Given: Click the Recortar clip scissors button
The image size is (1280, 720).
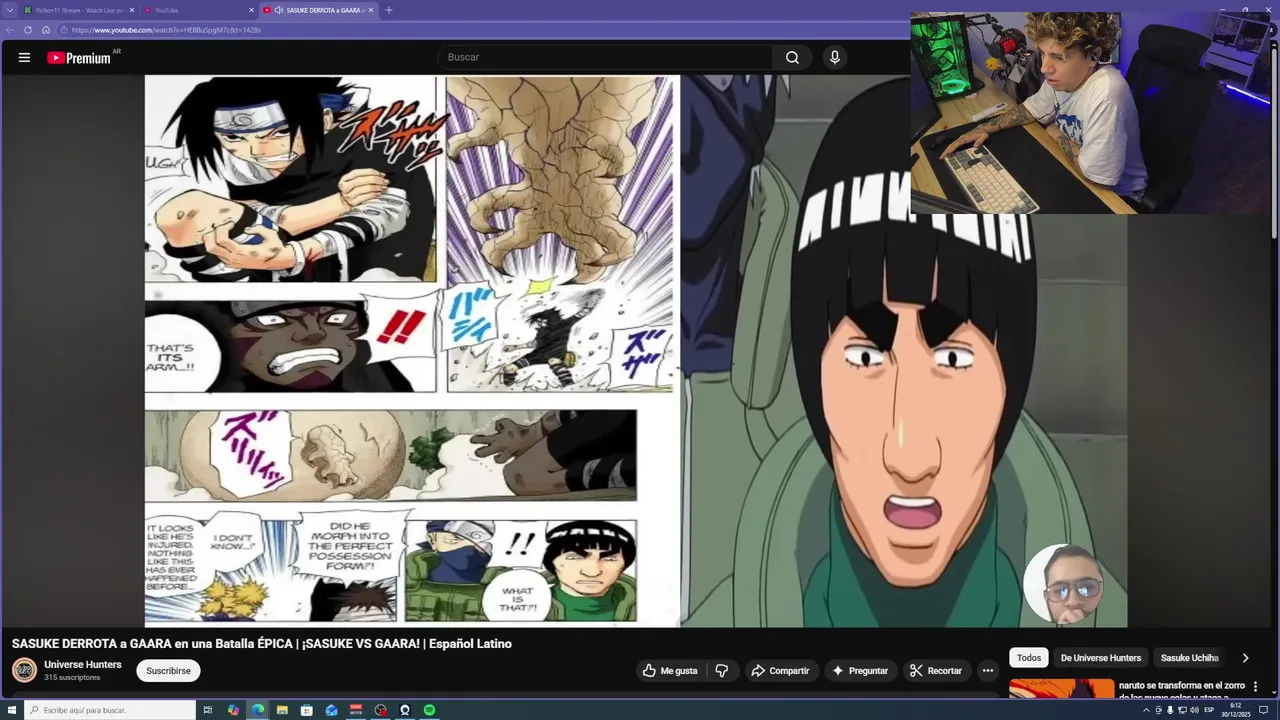Looking at the screenshot, I should [936, 671].
